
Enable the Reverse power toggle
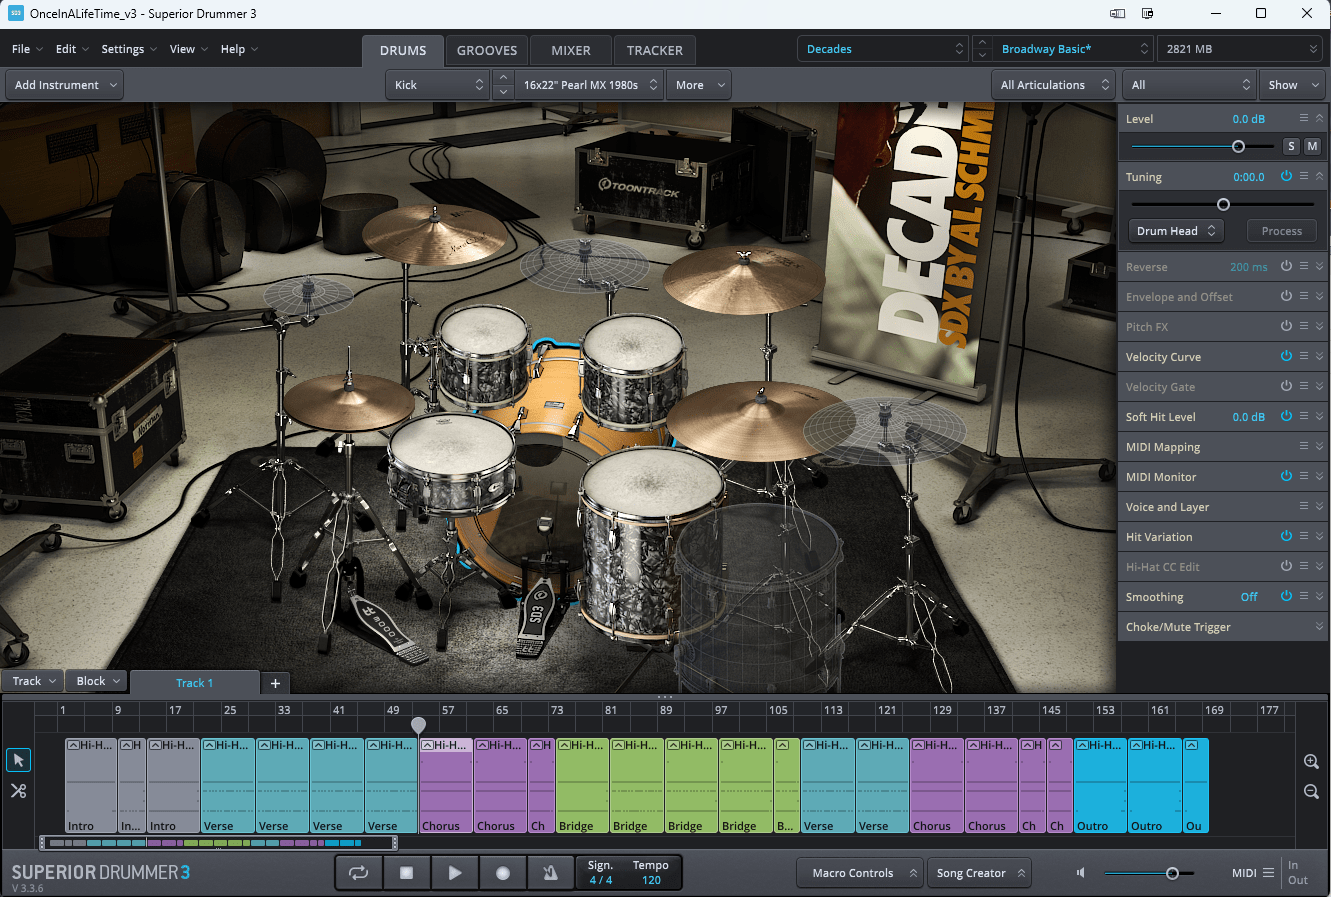(x=1286, y=266)
